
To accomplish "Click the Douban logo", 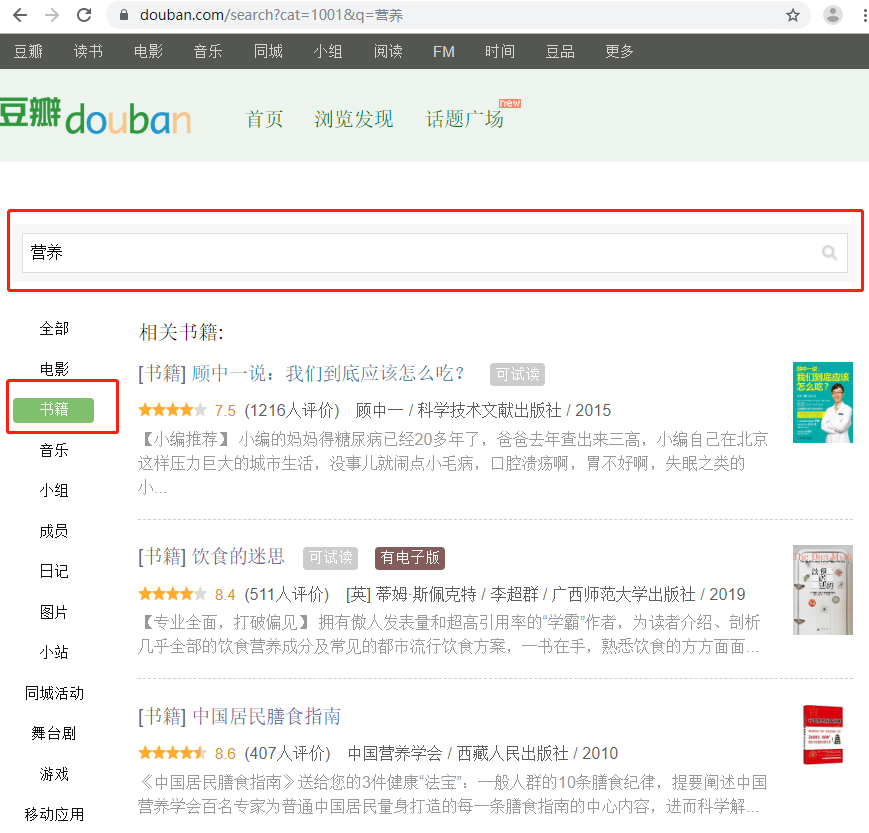I will [95, 118].
